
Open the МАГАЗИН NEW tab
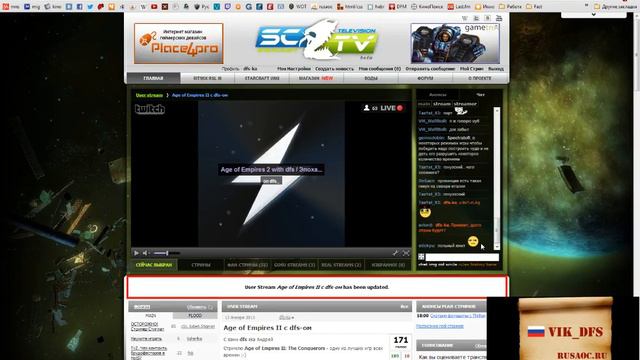point(316,78)
